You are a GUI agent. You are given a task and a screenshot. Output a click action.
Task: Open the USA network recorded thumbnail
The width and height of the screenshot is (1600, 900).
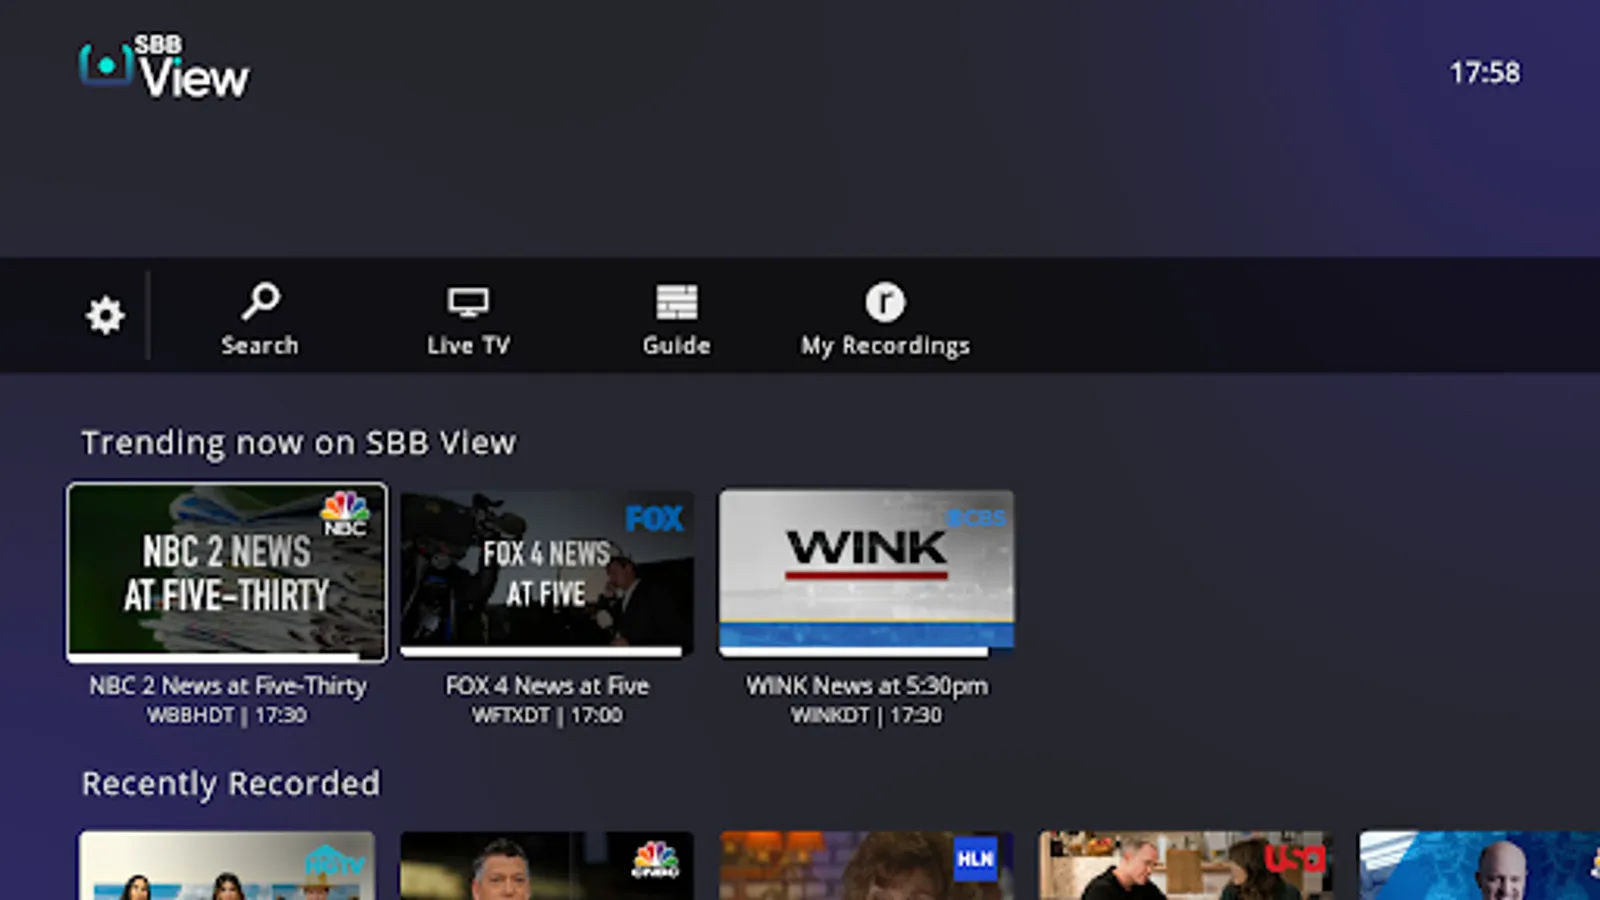click(x=1187, y=866)
